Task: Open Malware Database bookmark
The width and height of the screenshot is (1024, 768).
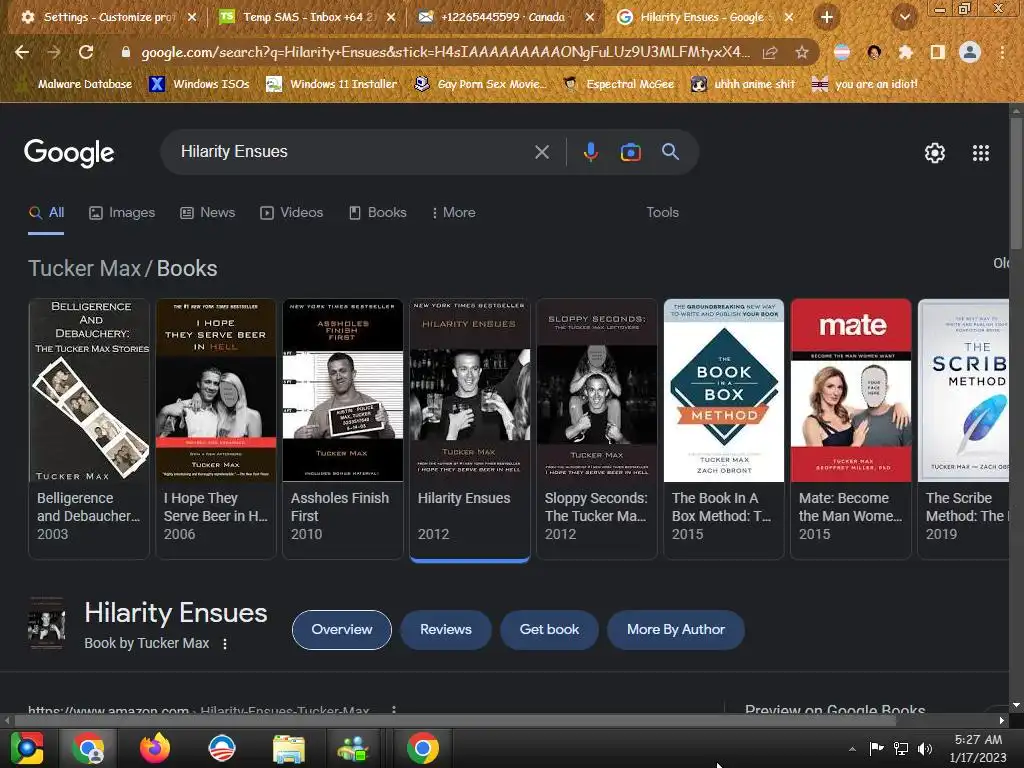Action: [x=75, y=84]
